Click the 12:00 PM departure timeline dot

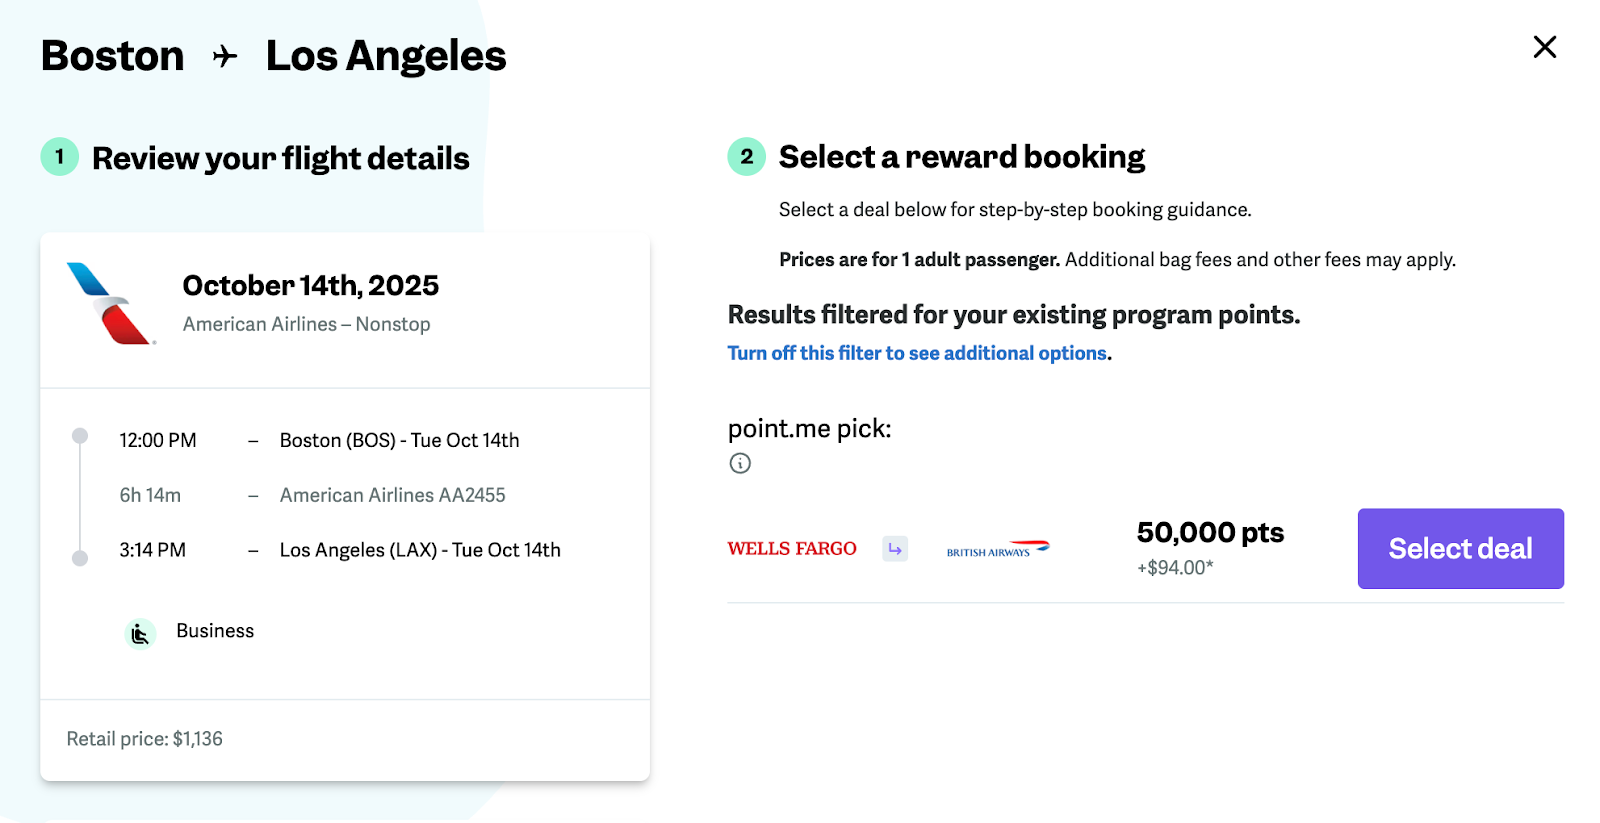pos(80,436)
